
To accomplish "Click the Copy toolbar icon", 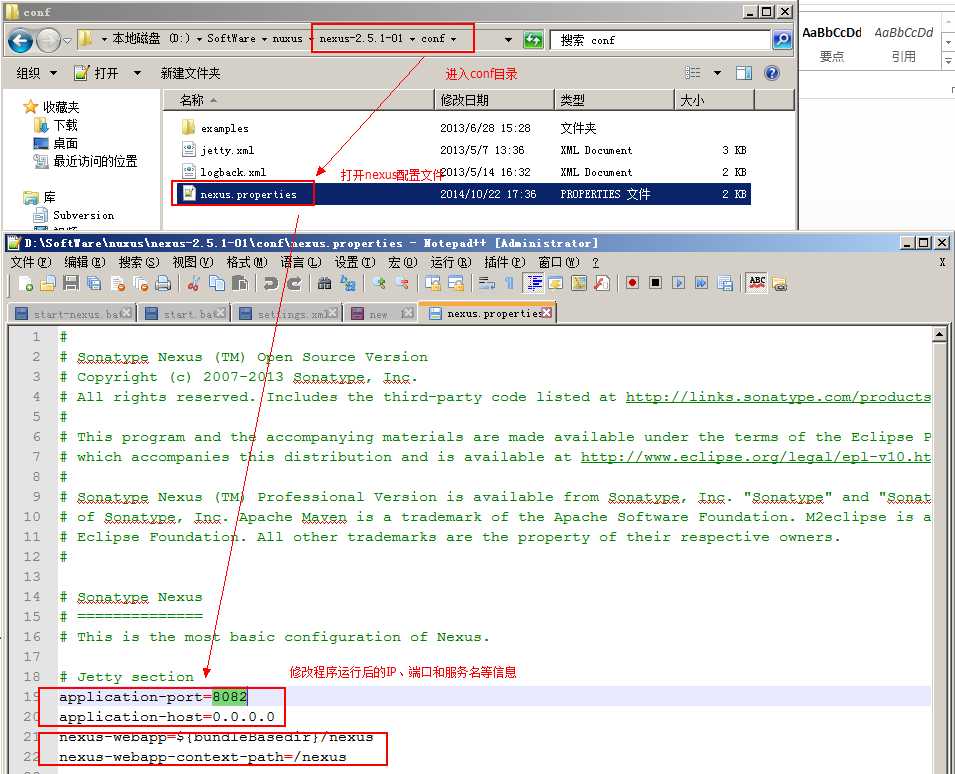I will point(217,283).
